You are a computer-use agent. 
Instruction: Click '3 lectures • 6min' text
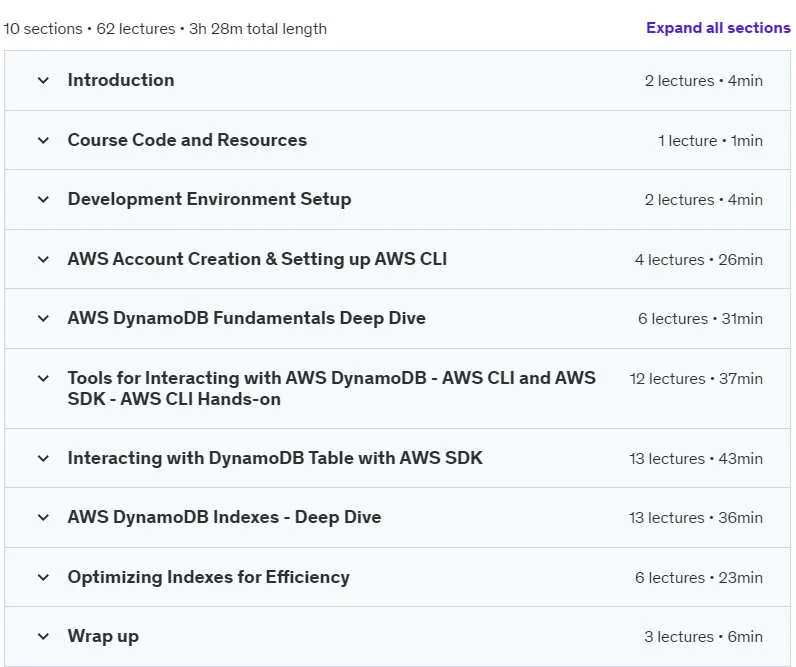[x=704, y=637]
